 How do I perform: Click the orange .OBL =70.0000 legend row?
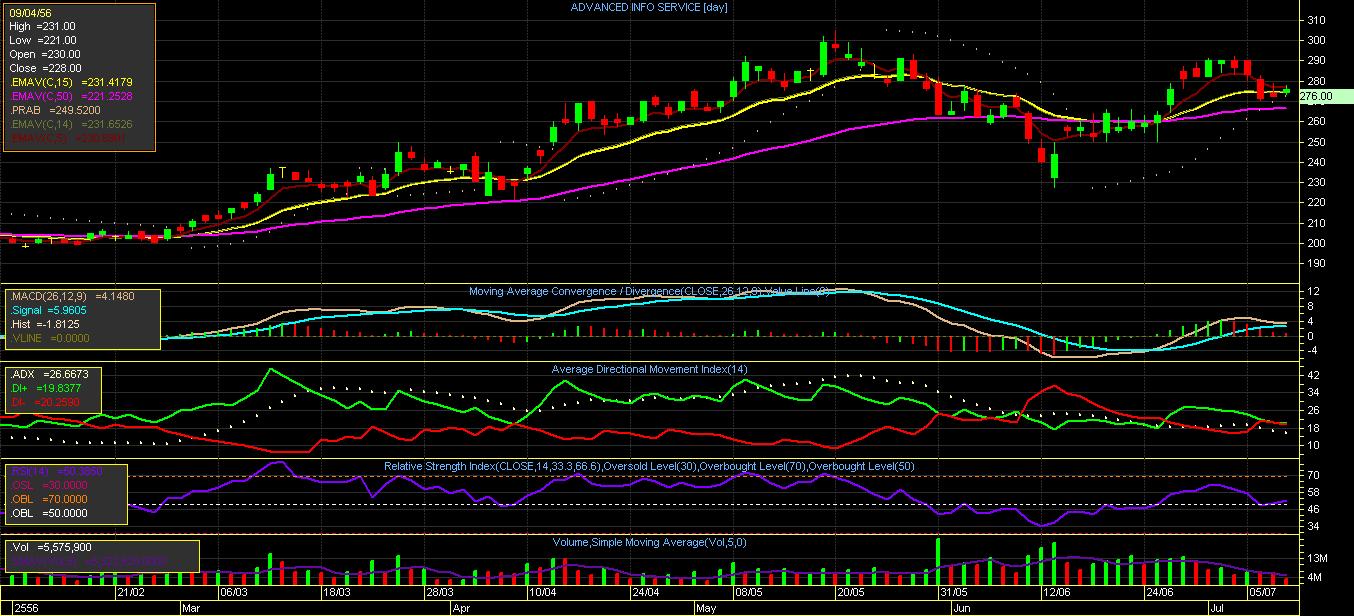tap(49, 499)
